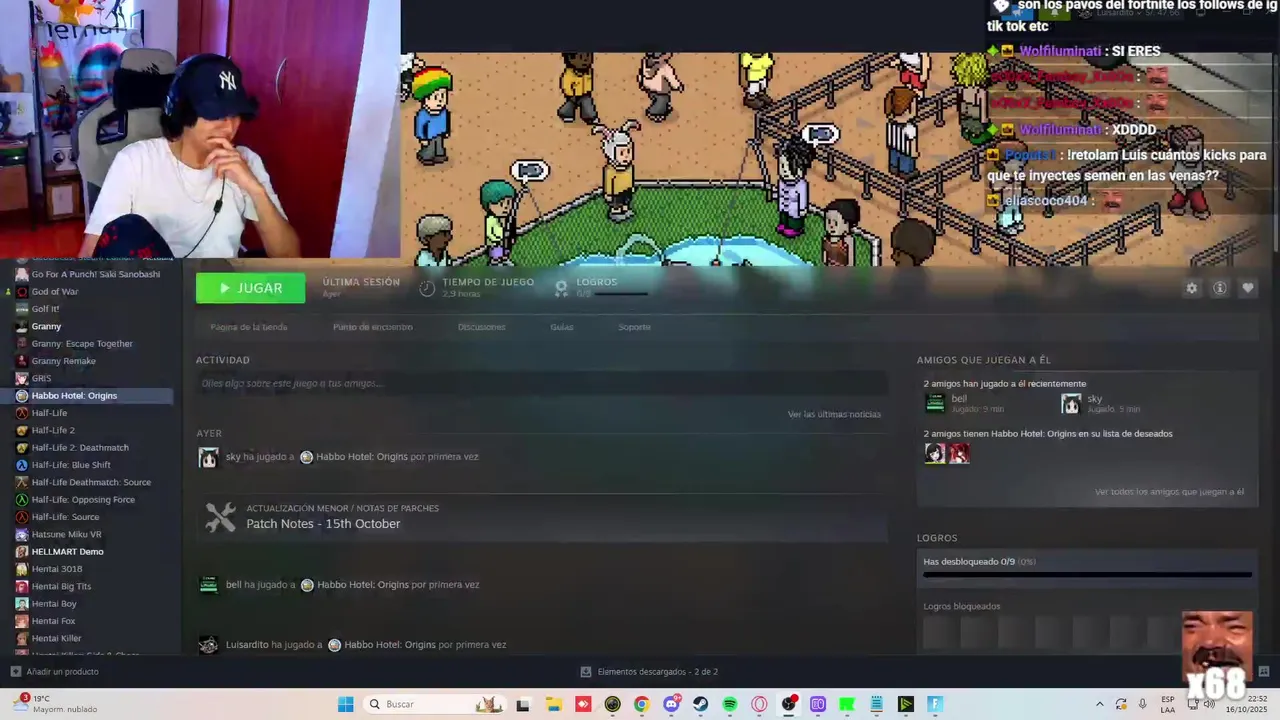The image size is (1280, 720).
Task: Click sky friend entry in recent players
Action: click(x=1100, y=403)
